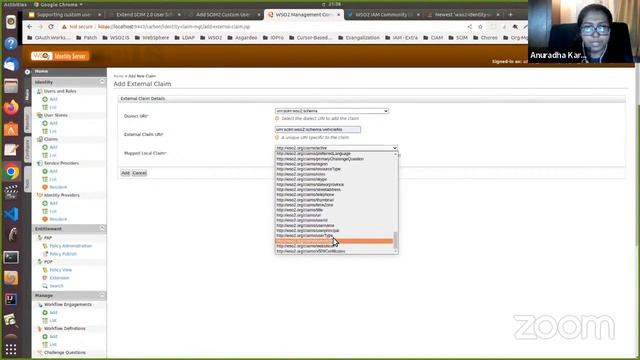This screenshot has height=360, width=640.
Task: Open Ubuntu Software from the dock
Action: (11, 129)
